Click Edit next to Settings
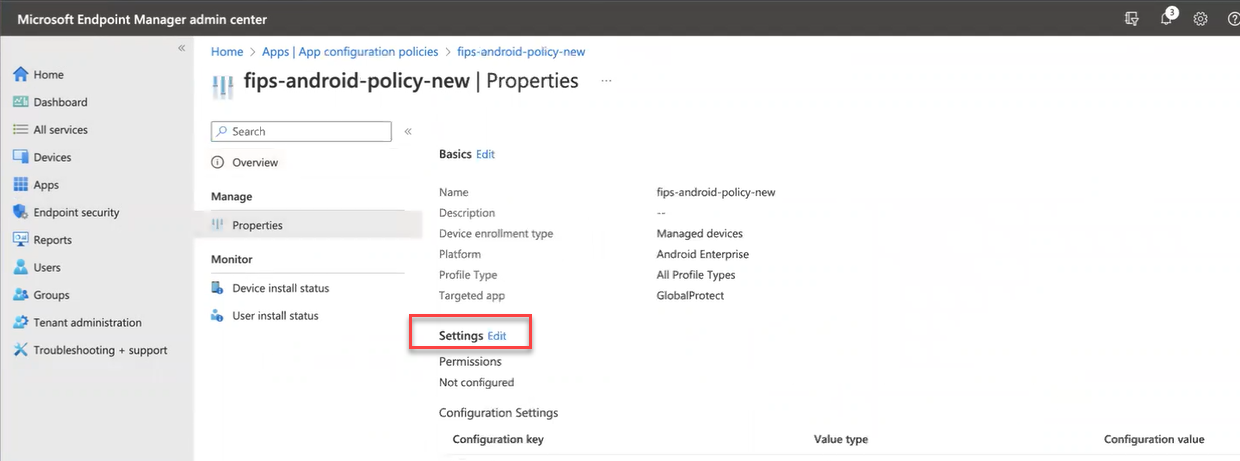The width and height of the screenshot is (1240, 461). (x=497, y=336)
